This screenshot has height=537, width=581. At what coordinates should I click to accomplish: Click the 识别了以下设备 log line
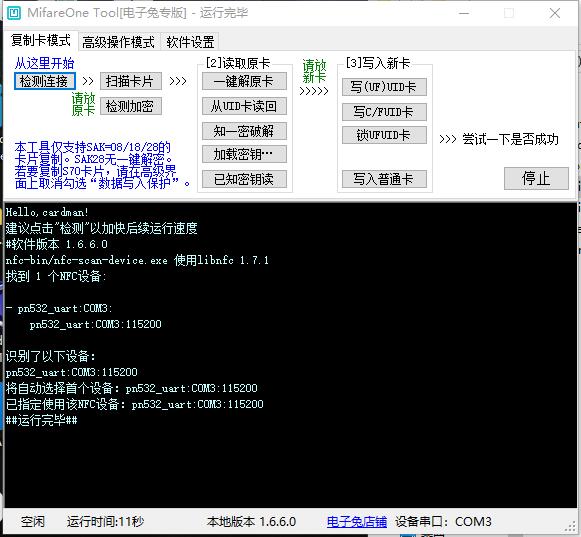tap(51, 356)
